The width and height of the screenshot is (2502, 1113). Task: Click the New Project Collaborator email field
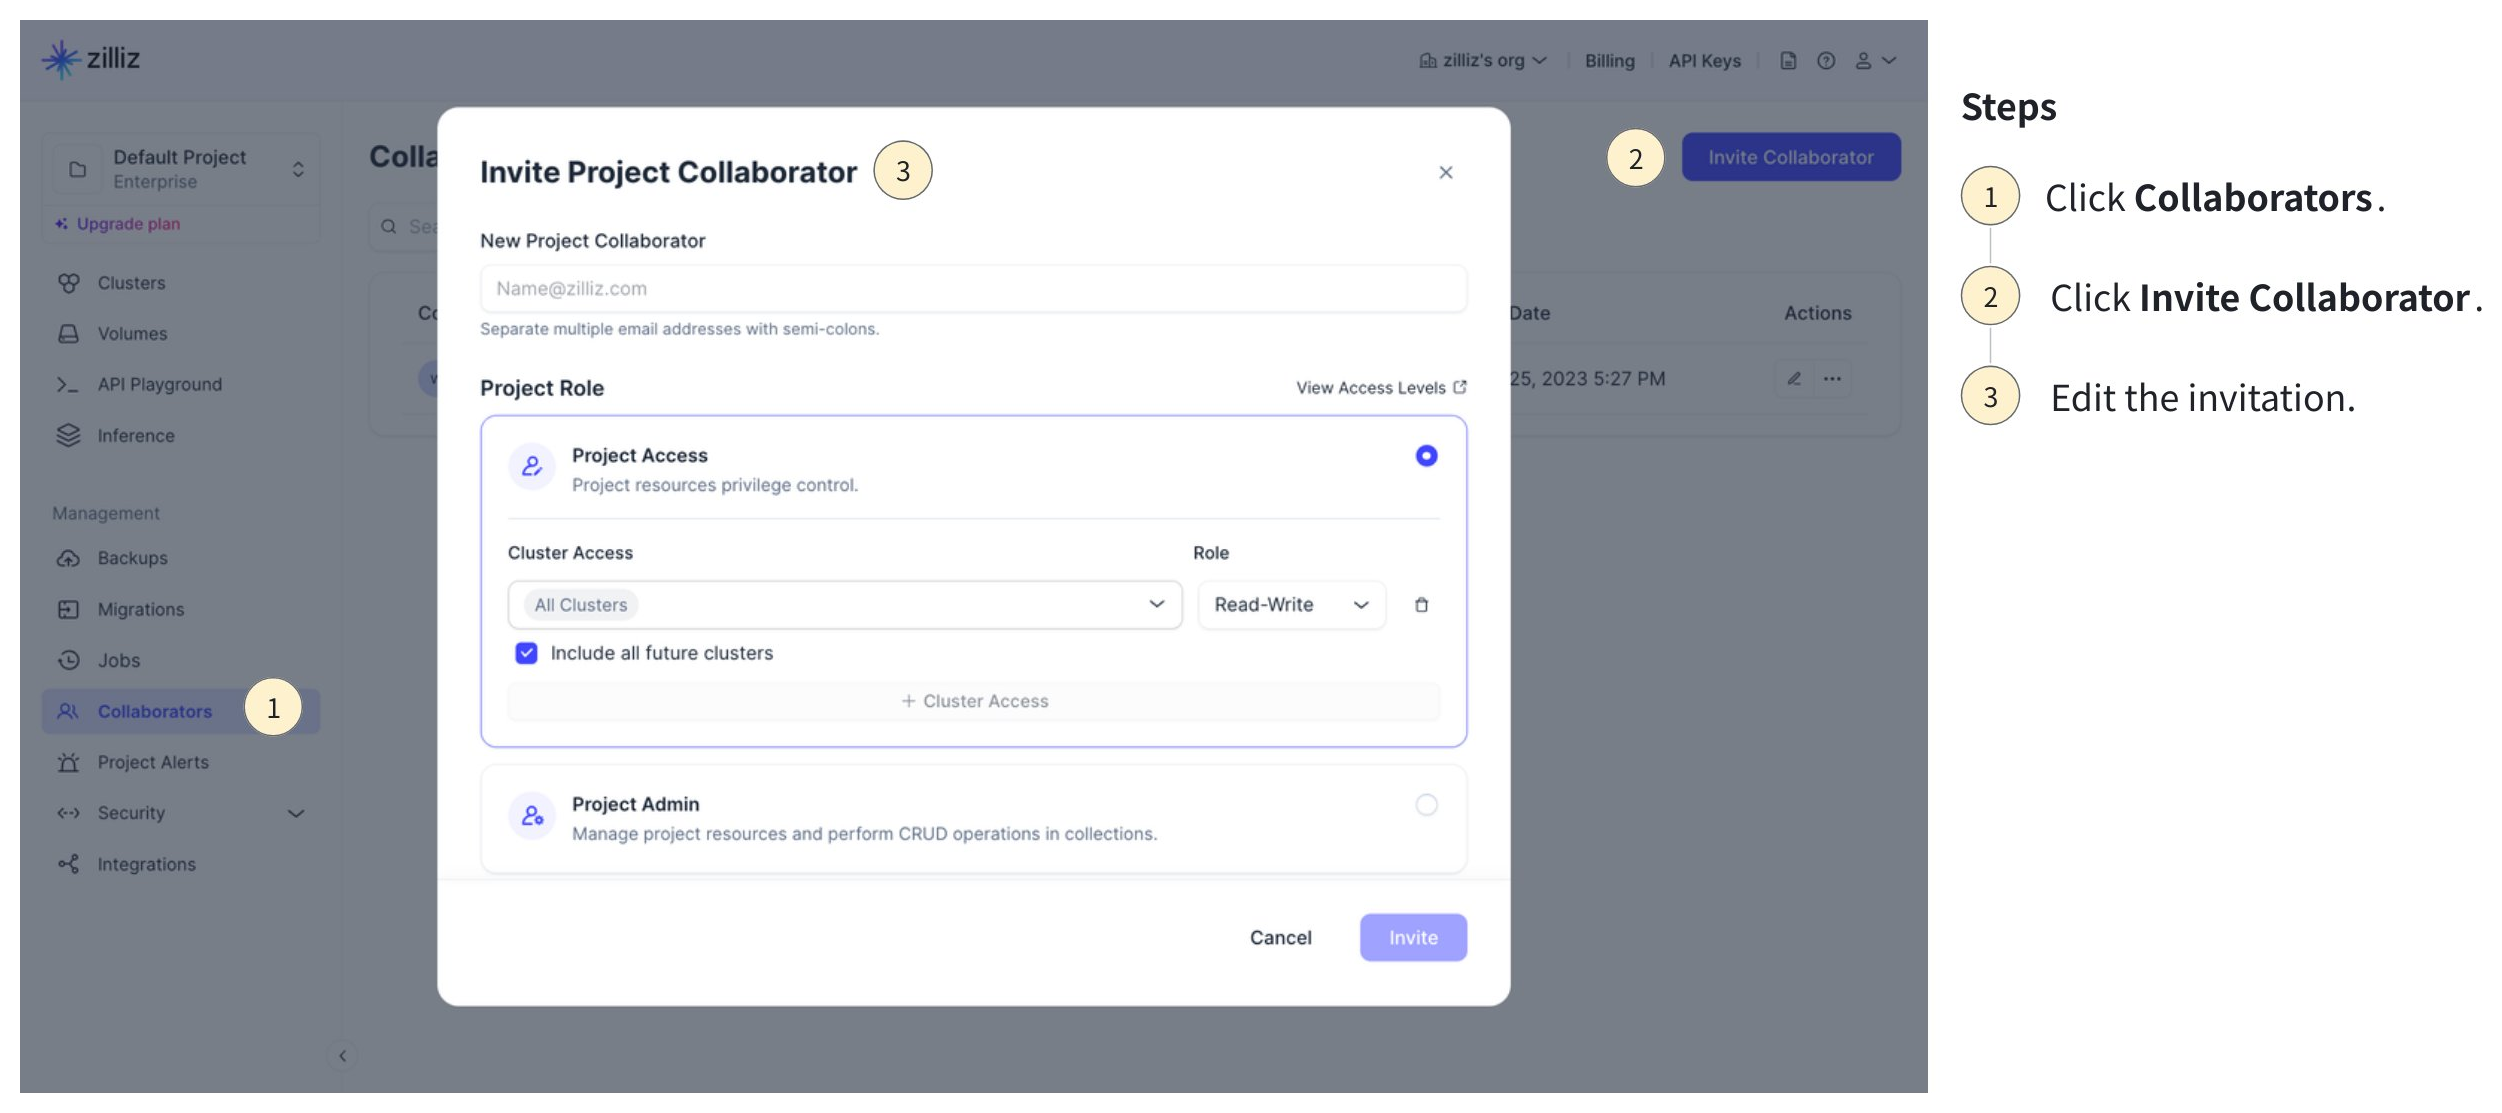point(972,289)
